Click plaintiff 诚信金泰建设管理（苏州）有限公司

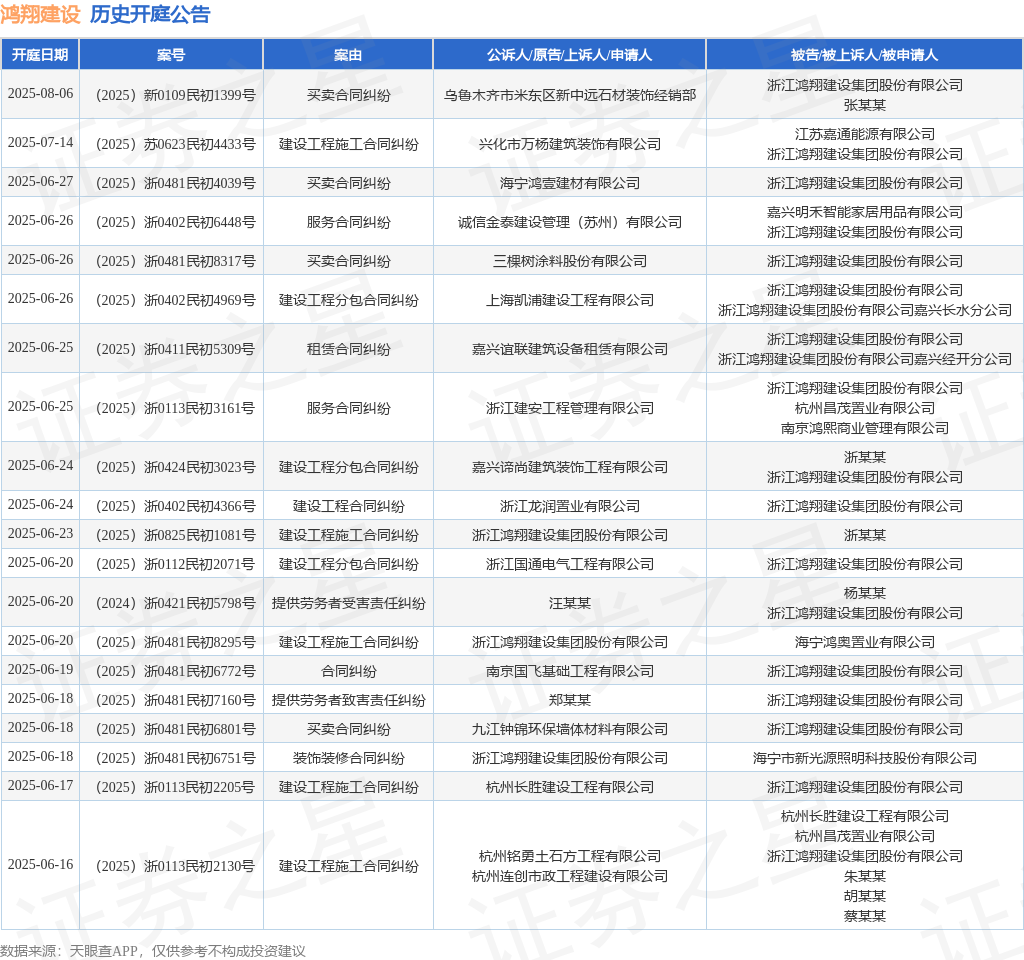coord(569,222)
